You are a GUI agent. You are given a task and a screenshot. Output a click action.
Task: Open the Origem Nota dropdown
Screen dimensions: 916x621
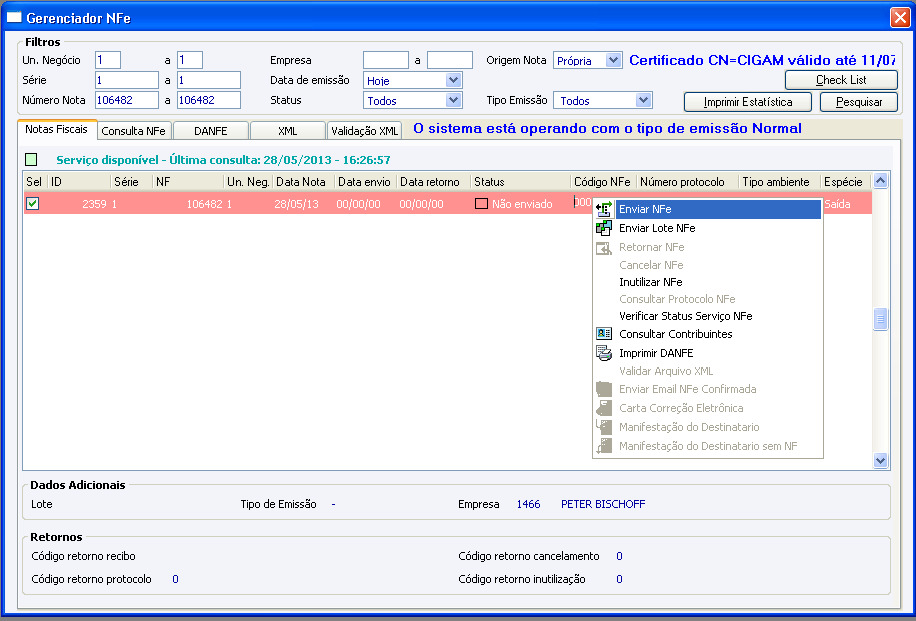pyautogui.click(x=613, y=60)
